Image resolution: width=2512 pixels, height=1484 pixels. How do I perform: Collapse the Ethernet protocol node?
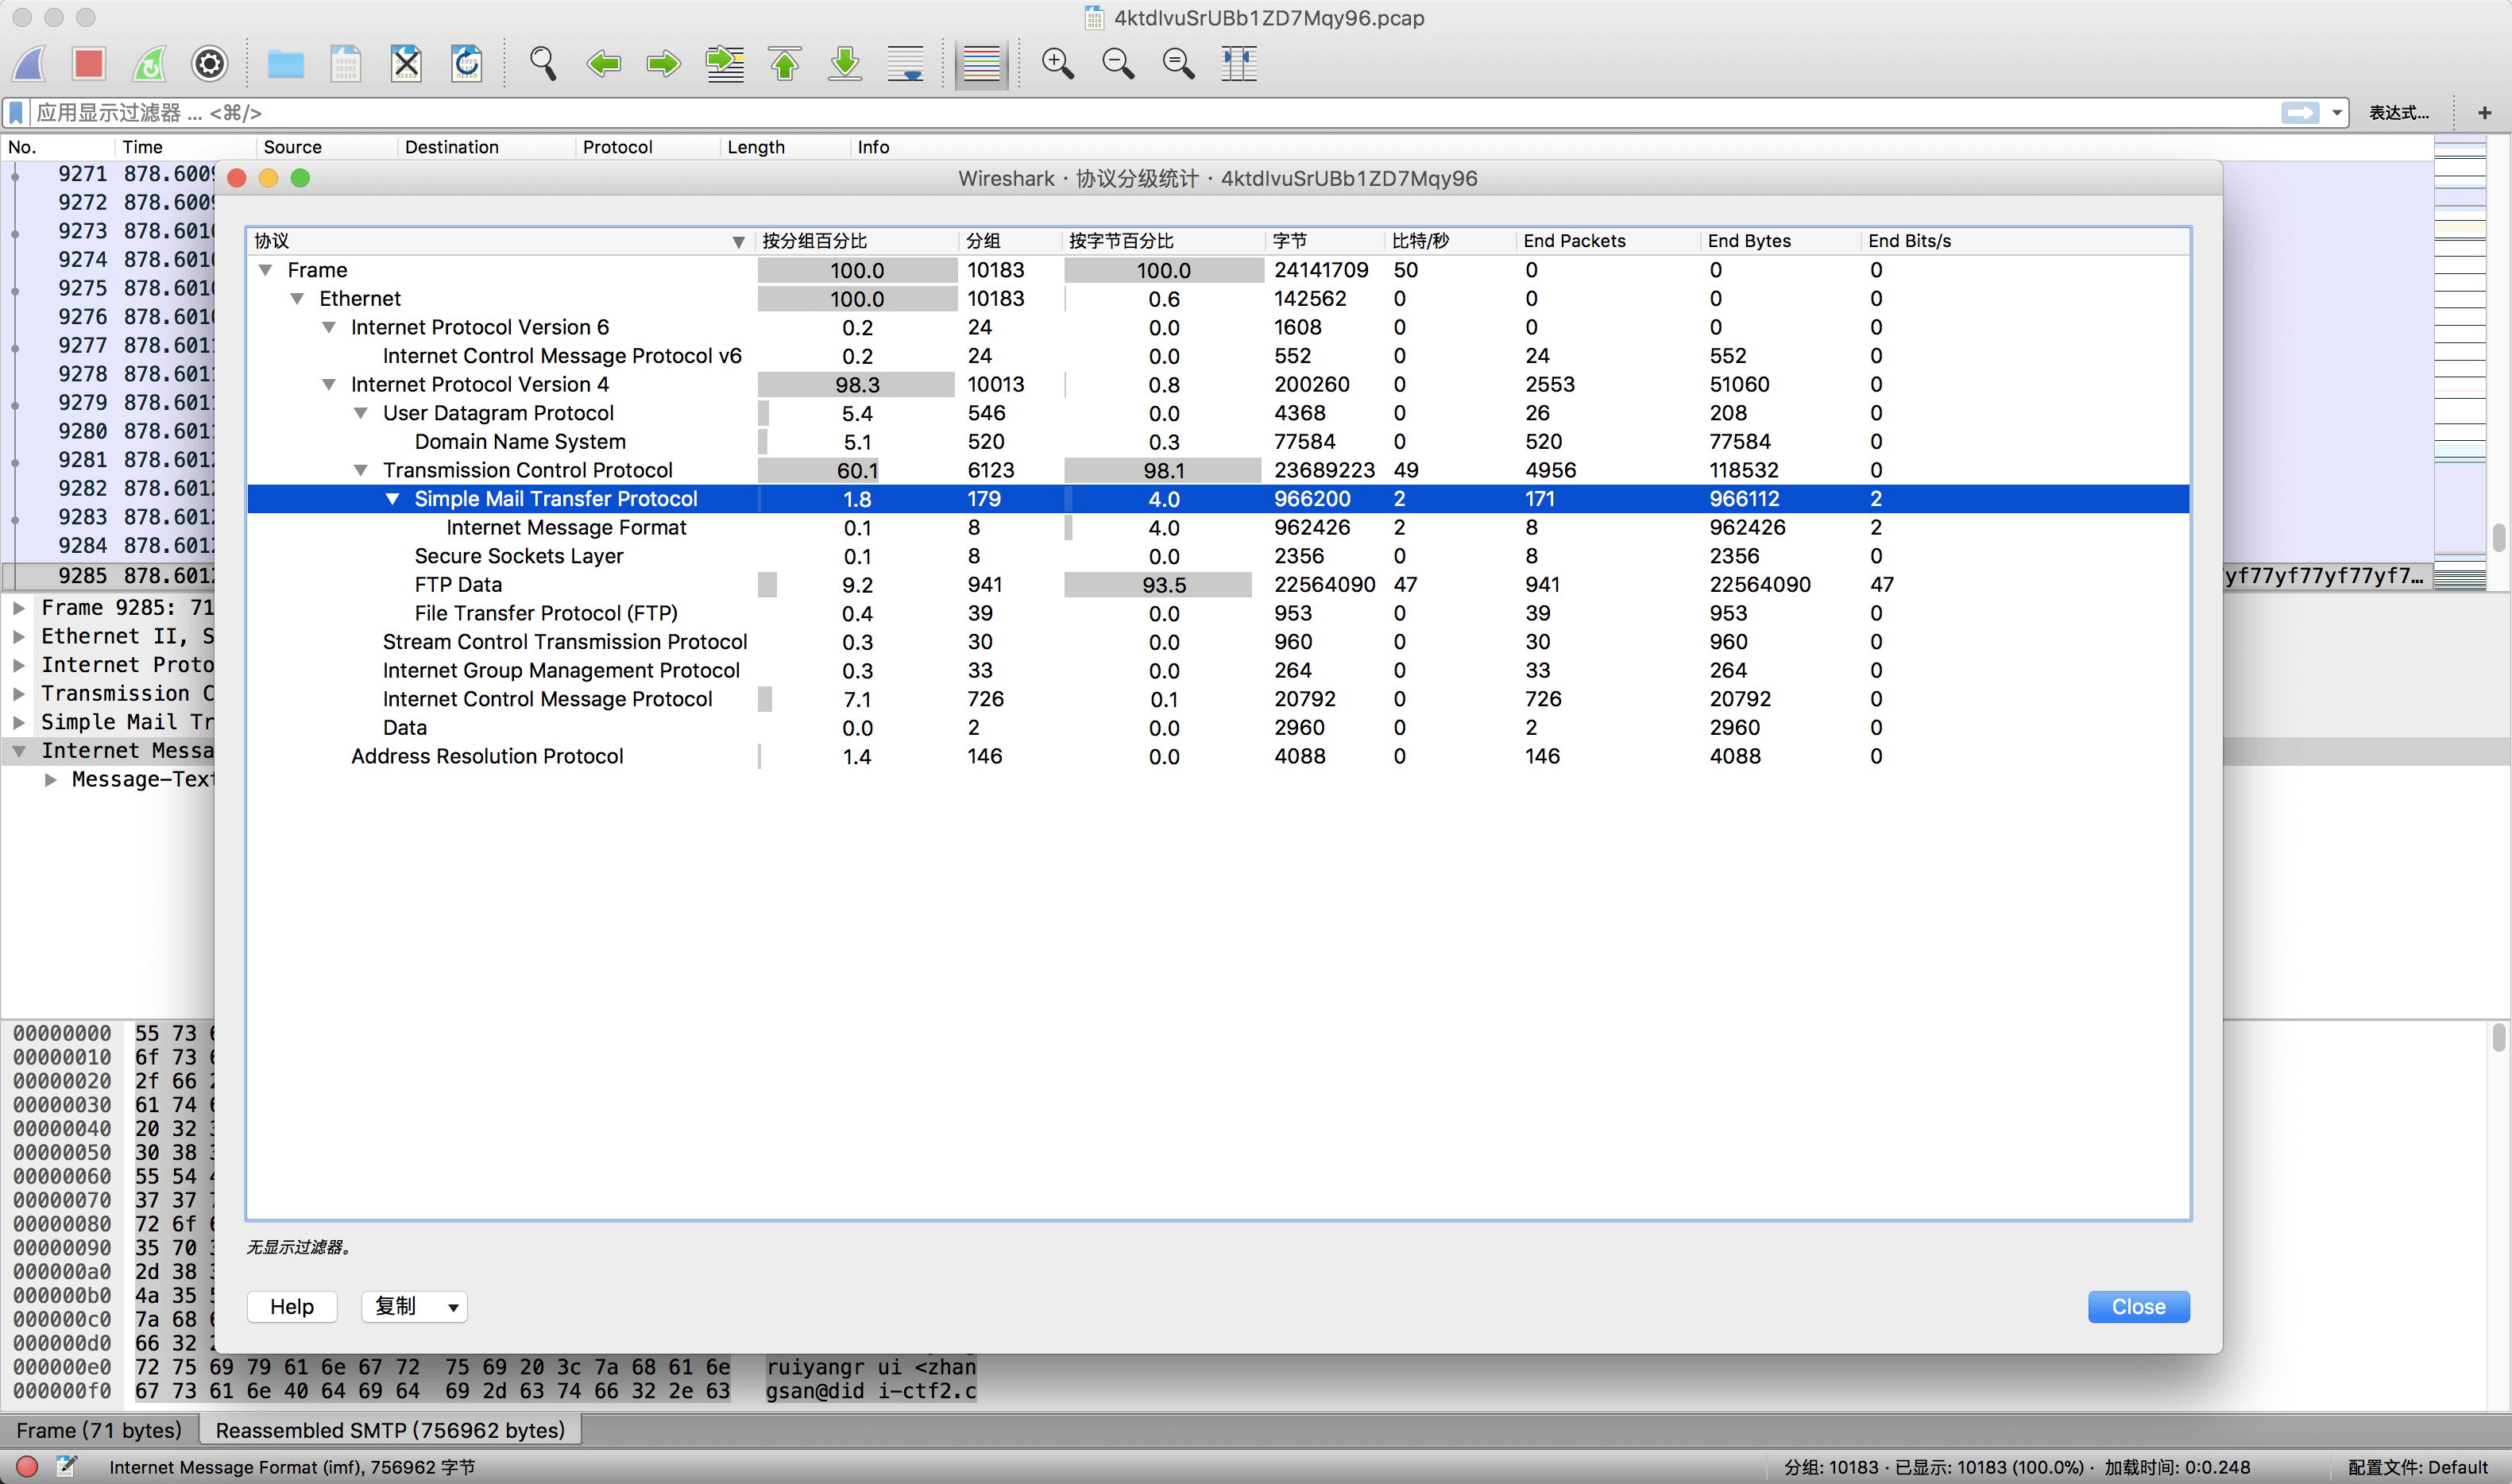click(297, 299)
